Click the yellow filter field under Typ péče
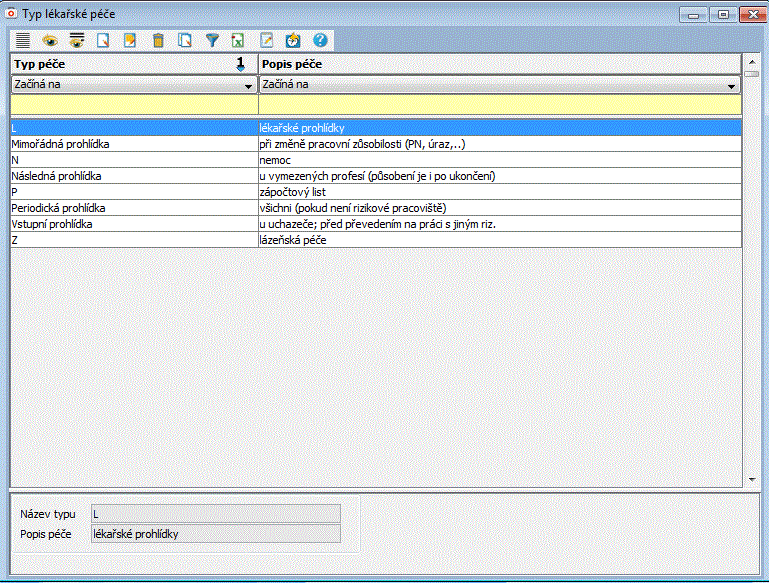 pos(133,104)
